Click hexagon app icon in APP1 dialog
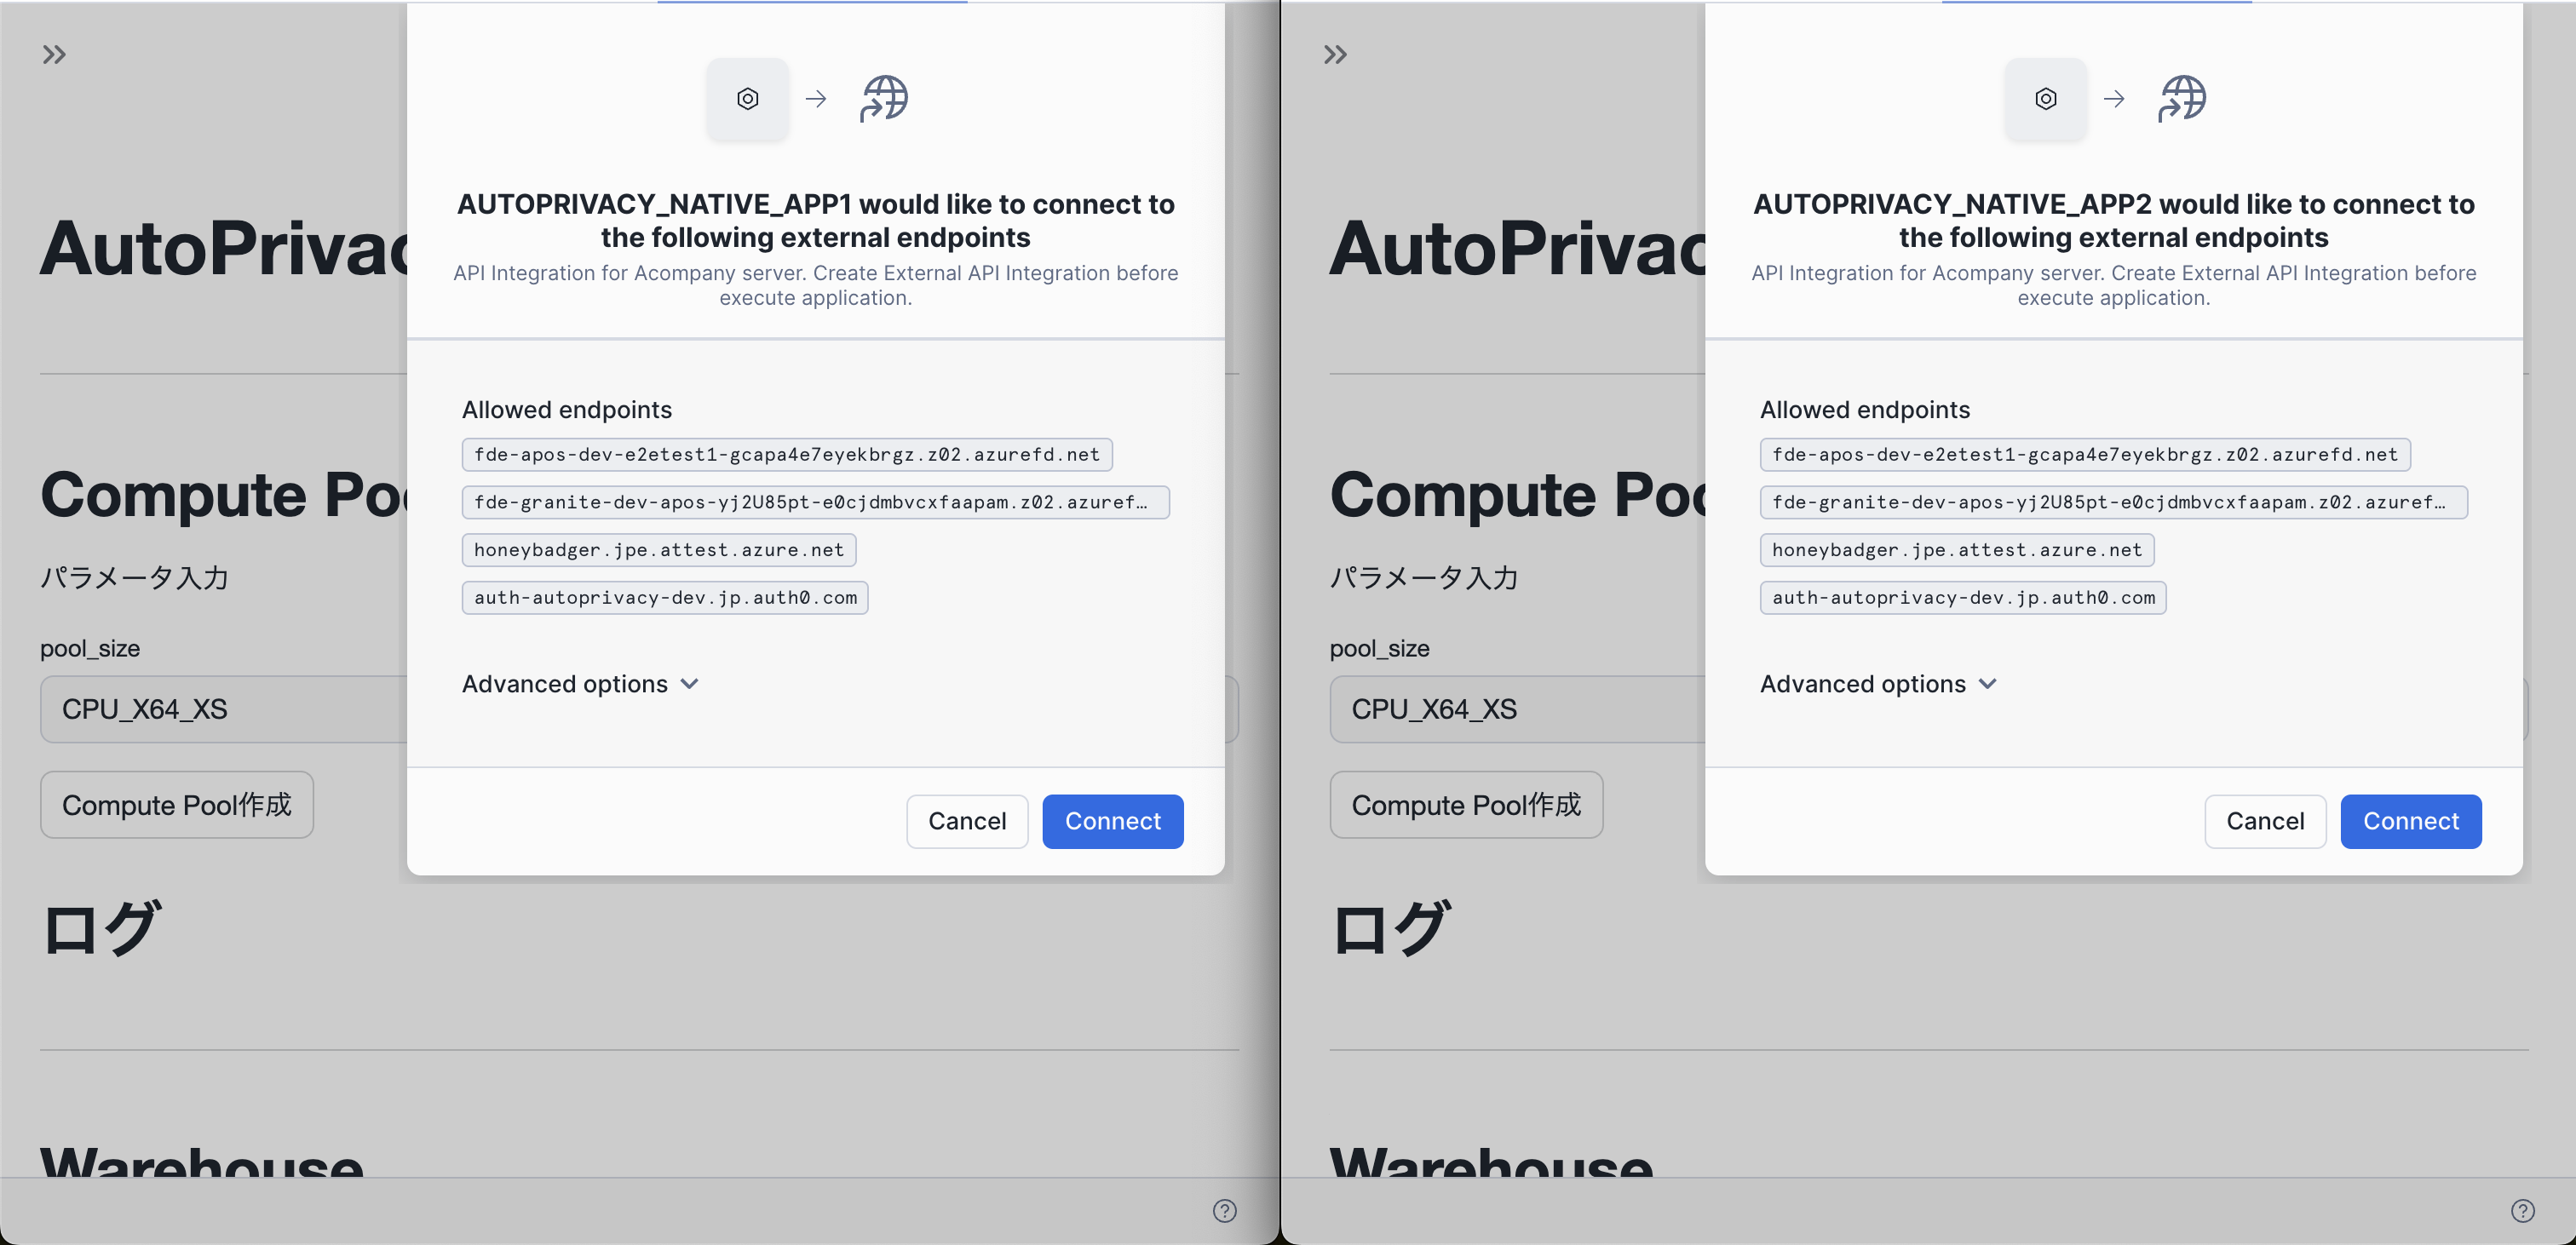 747,99
